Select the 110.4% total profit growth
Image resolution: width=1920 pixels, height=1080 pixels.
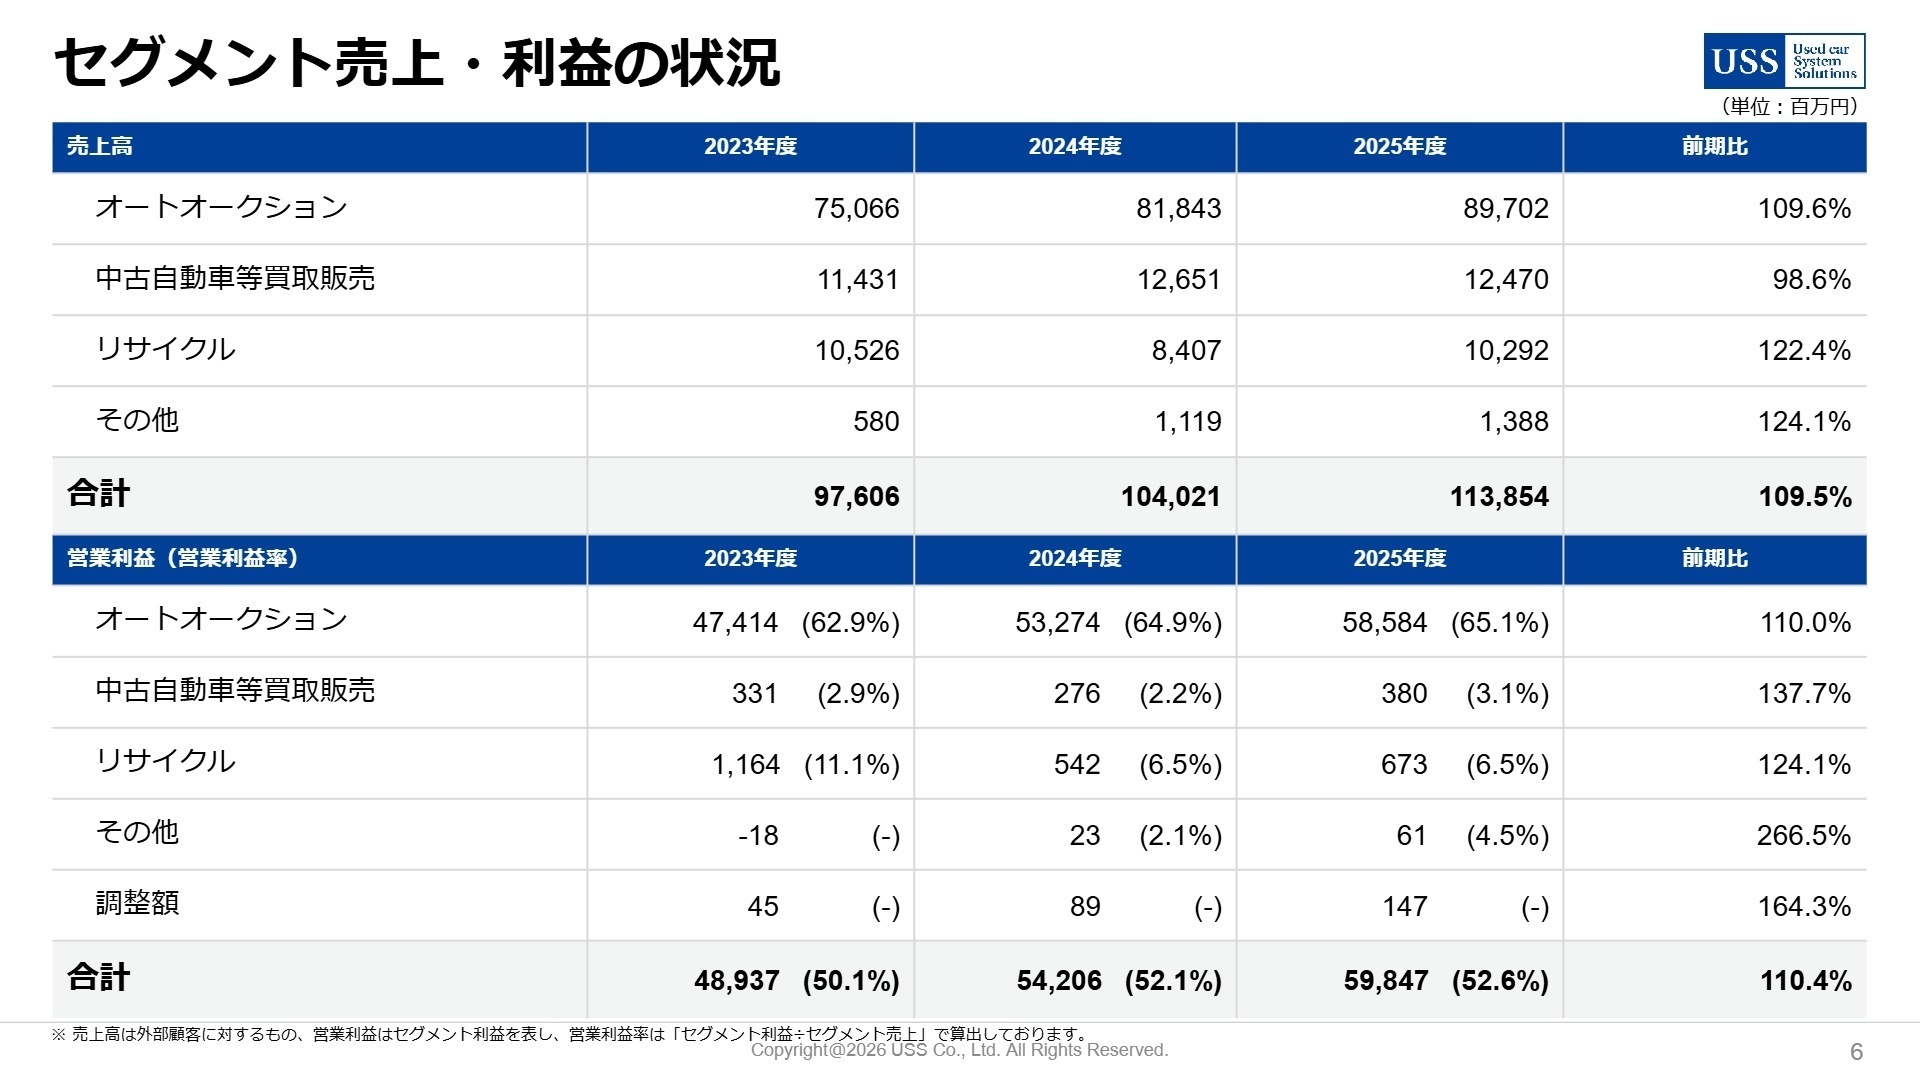tap(1806, 980)
